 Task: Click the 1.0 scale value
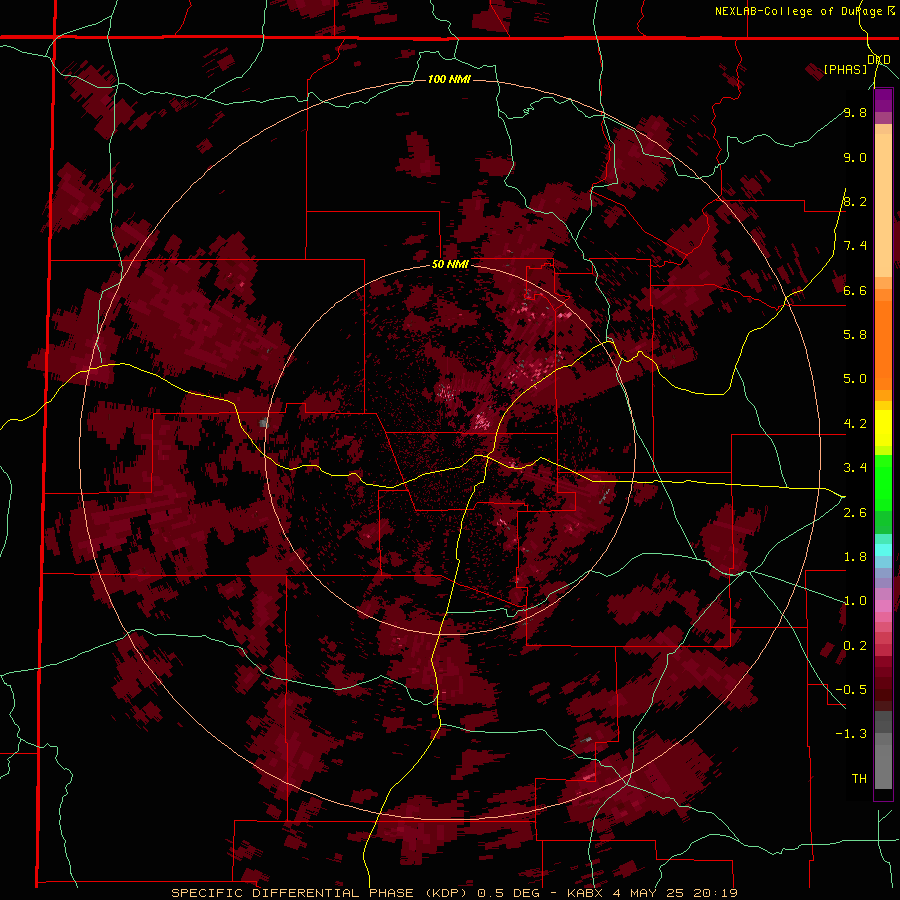point(855,601)
